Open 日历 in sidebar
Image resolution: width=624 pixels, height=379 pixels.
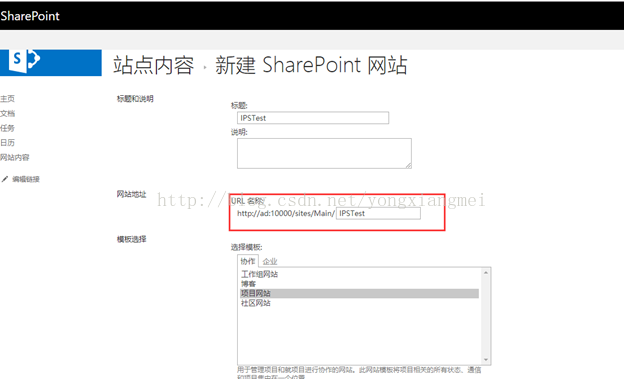tap(8, 143)
